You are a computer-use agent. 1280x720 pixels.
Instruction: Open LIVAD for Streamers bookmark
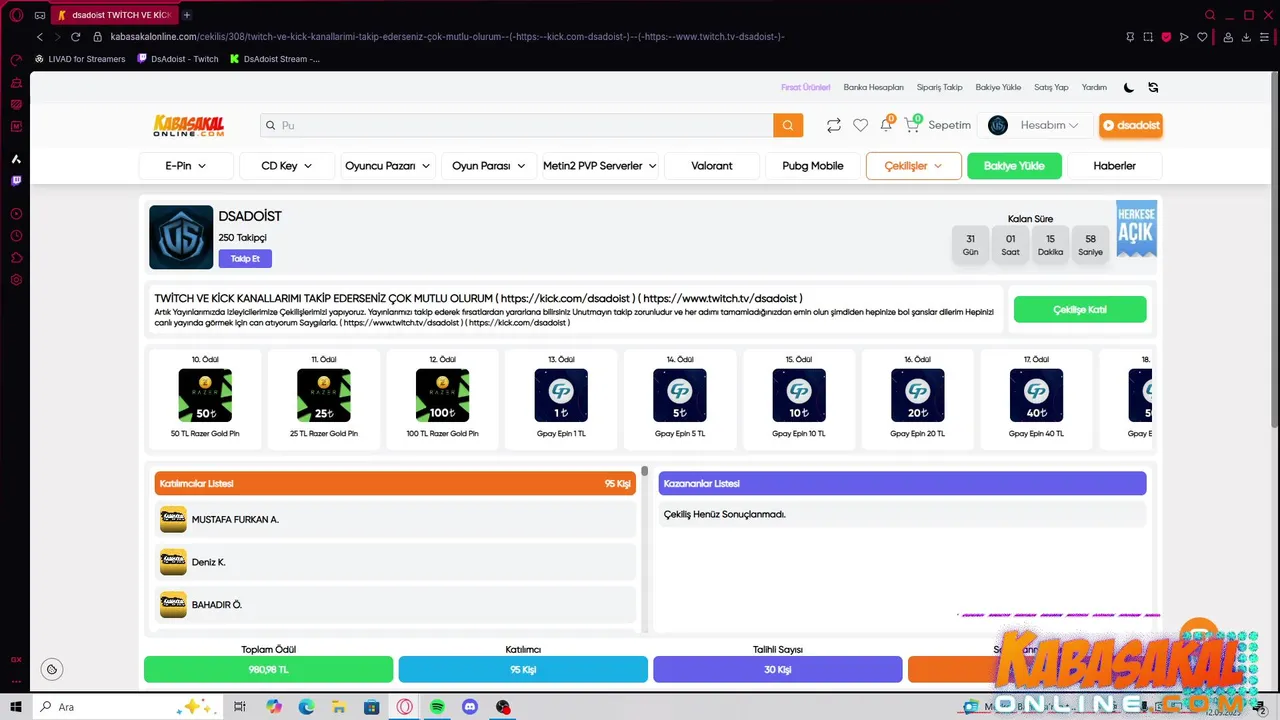(x=80, y=59)
